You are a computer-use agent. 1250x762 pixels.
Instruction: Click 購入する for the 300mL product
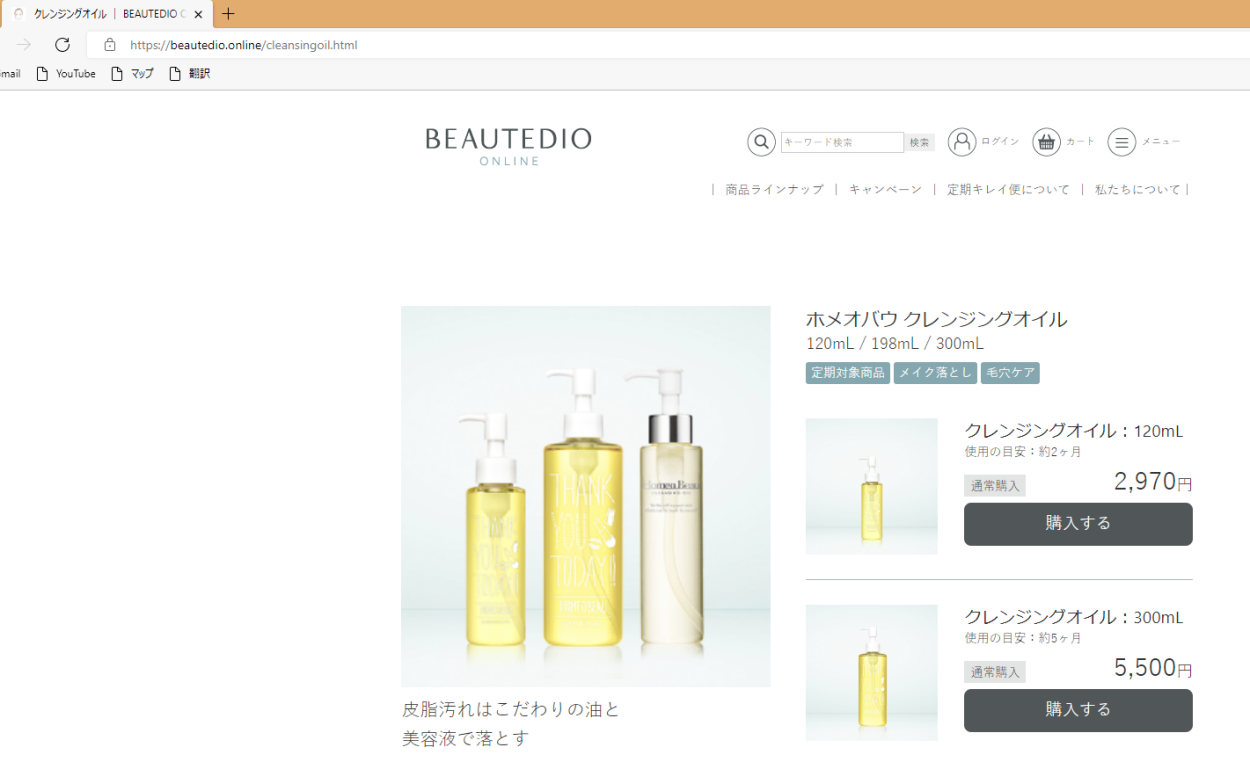click(1078, 710)
